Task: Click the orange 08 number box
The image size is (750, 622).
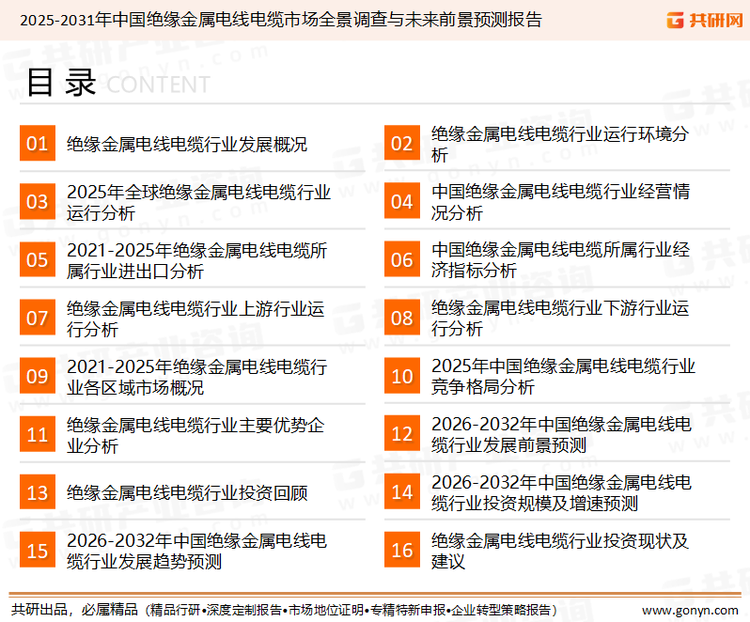Action: 402,318
